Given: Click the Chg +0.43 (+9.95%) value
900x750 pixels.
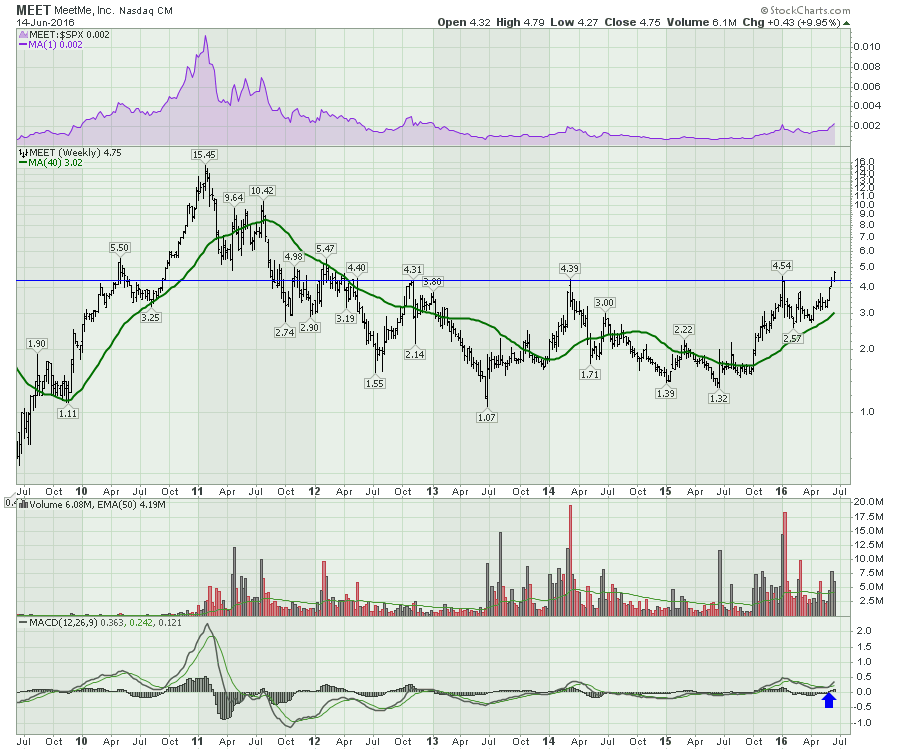Looking at the screenshot, I should tap(791, 22).
